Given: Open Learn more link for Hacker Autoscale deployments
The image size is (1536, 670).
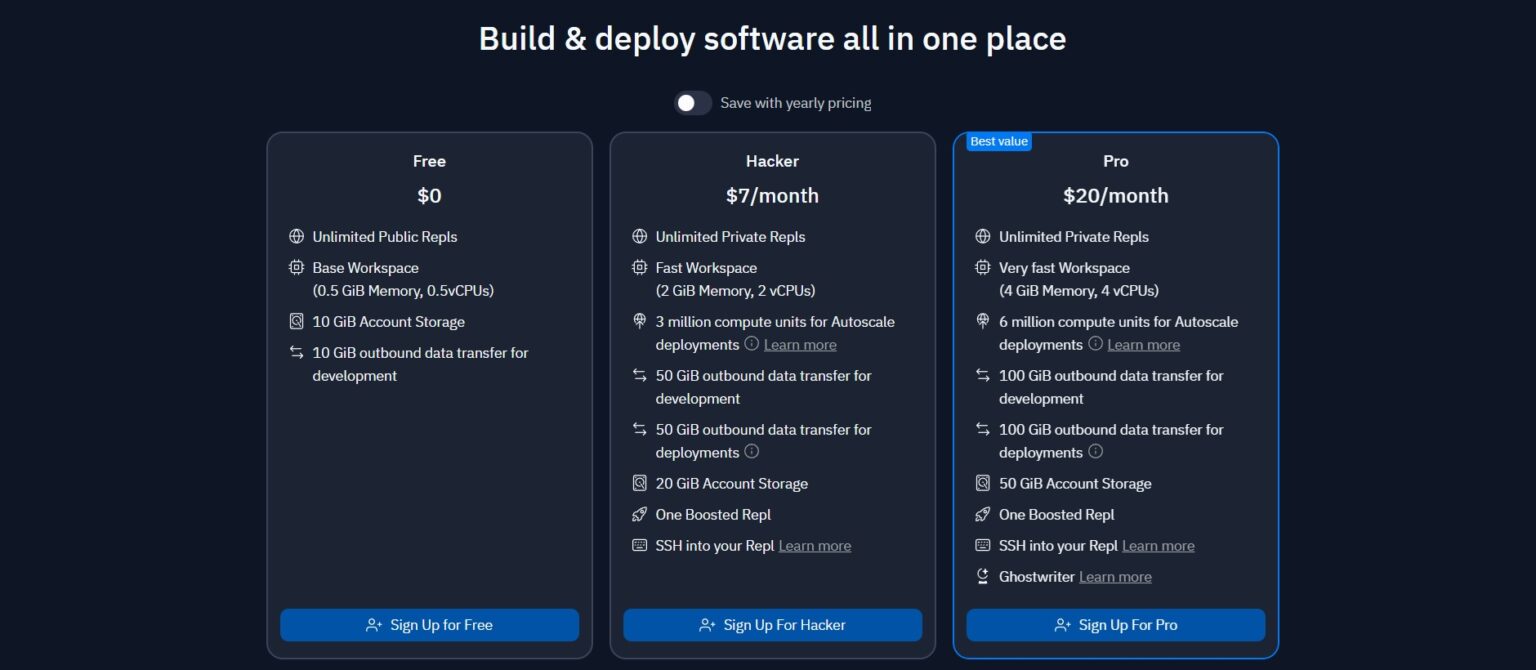Looking at the screenshot, I should tap(800, 345).
